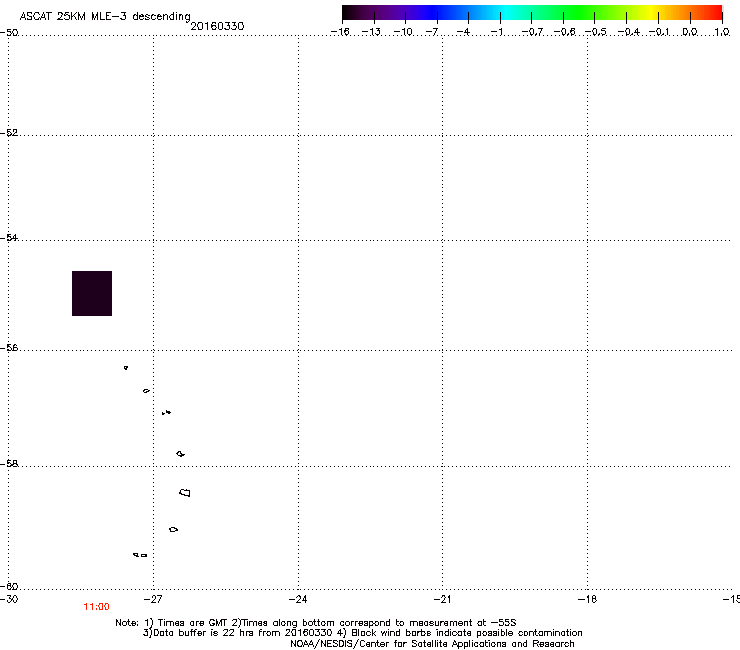Screen dimensions: 740x650
Task: Click the largest island outline below -58
Action: pyautogui.click(x=185, y=492)
